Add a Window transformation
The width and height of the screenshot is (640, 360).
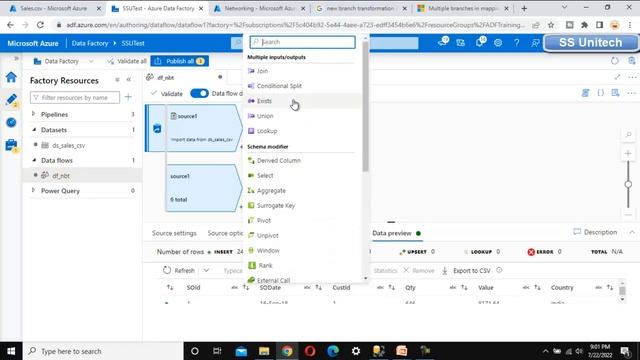268,250
